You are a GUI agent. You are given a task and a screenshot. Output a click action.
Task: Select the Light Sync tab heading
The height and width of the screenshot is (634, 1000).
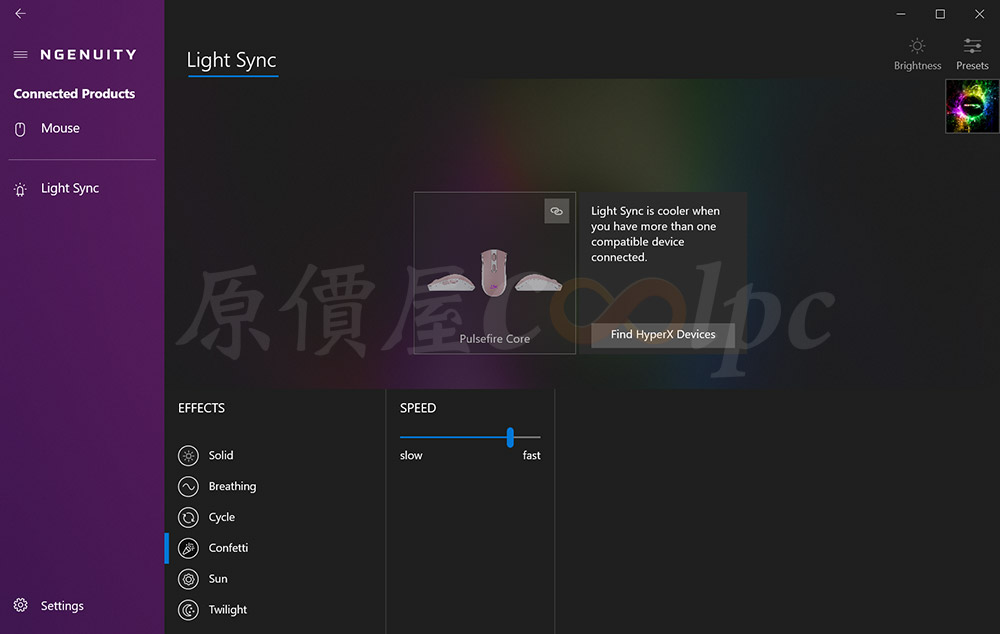click(x=232, y=60)
